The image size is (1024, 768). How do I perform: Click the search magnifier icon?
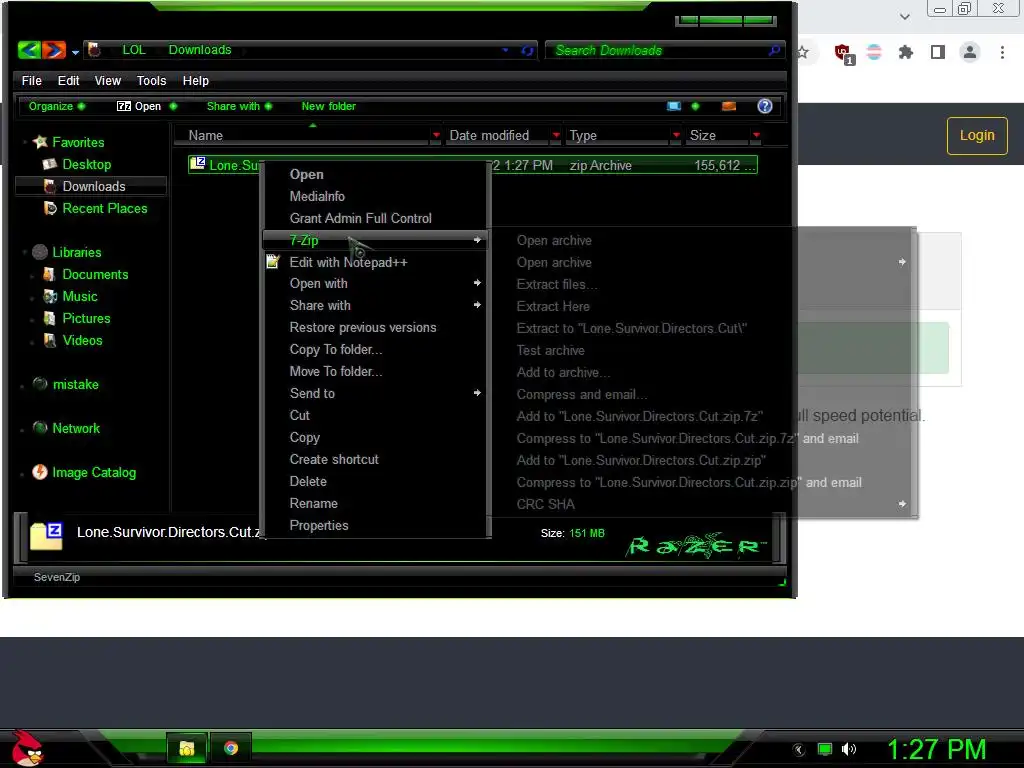(774, 50)
